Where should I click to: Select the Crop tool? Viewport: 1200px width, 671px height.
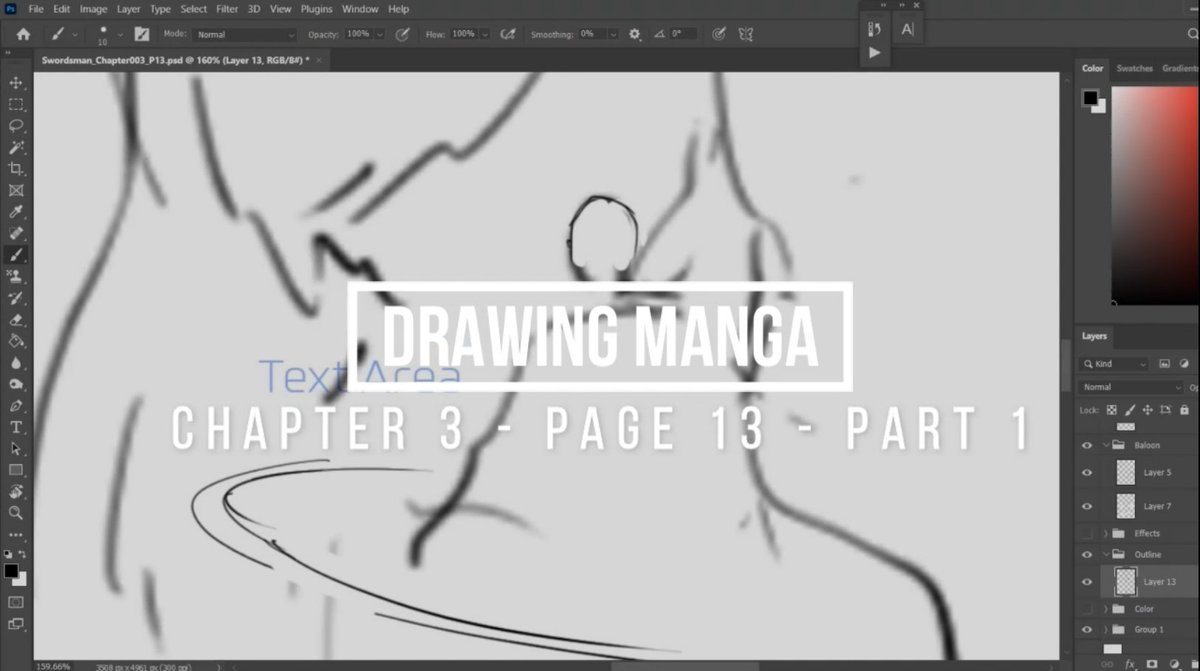[x=16, y=168]
